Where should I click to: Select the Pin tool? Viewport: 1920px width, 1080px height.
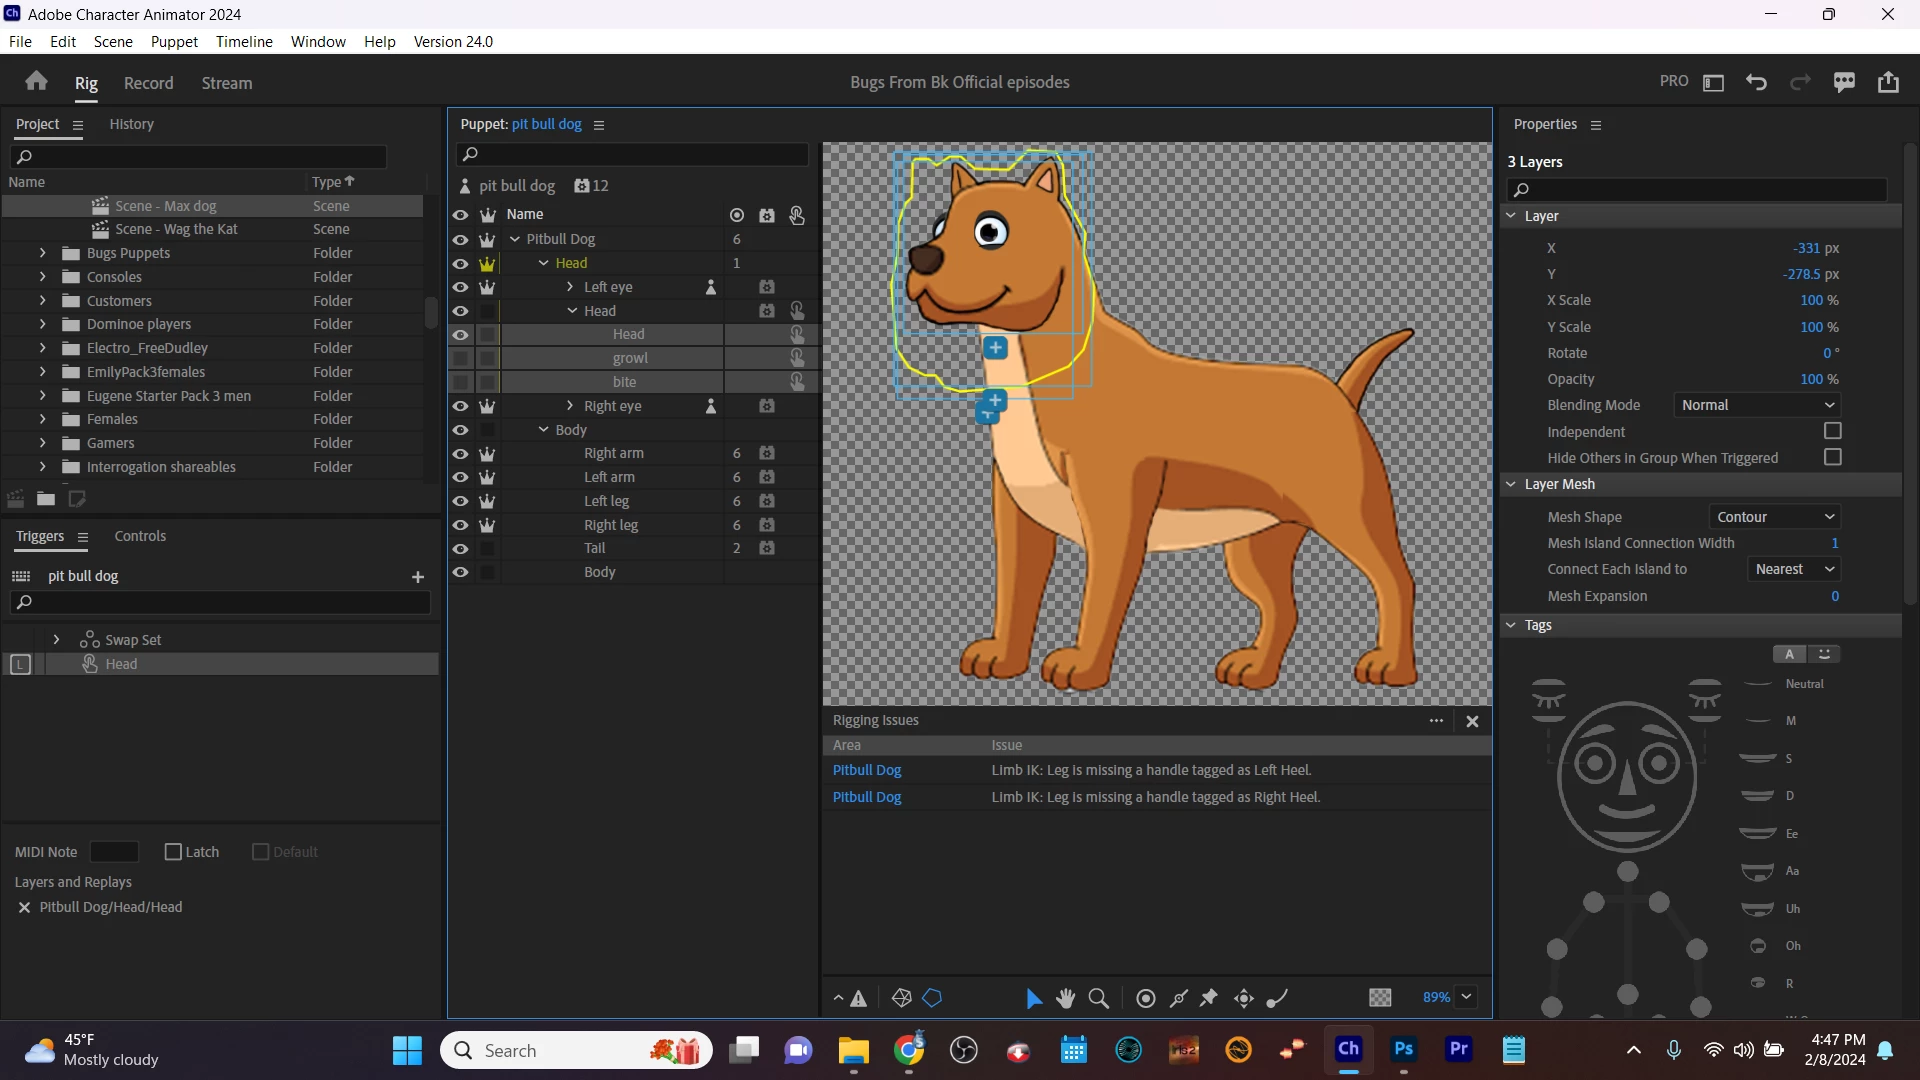point(1209,998)
